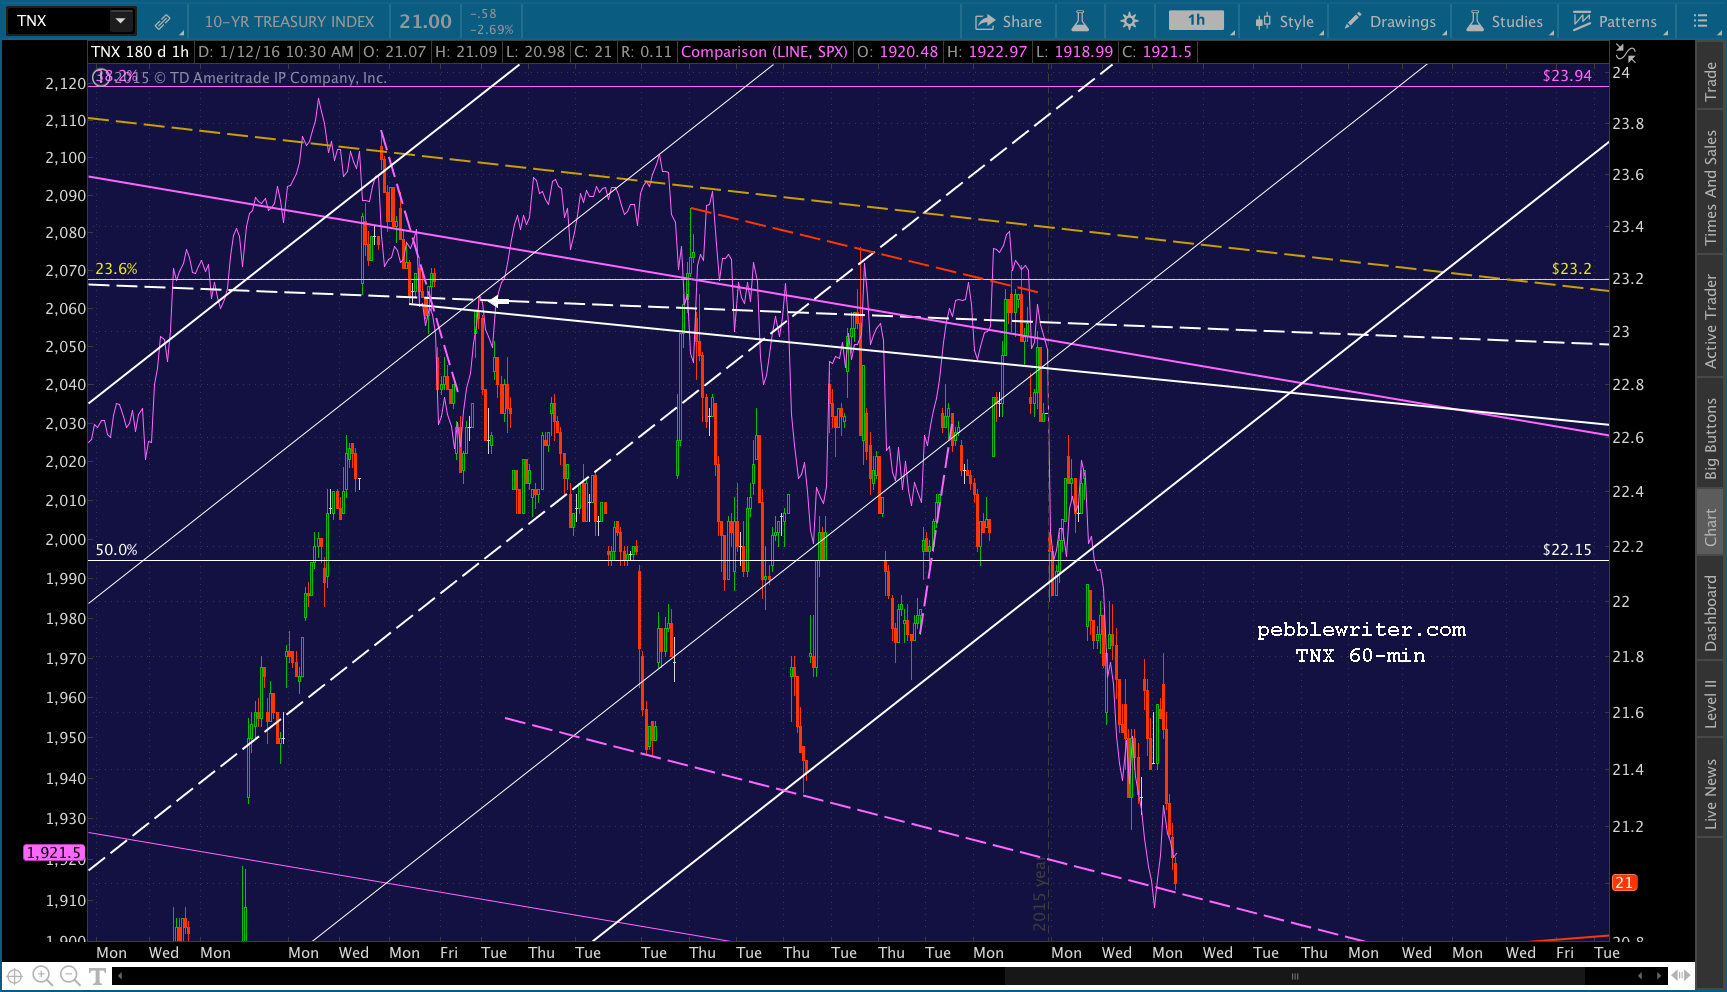Viewport: 1727px width, 992px height.
Task: Click the horizontal time scrollbar handle
Action: pos(1294,976)
